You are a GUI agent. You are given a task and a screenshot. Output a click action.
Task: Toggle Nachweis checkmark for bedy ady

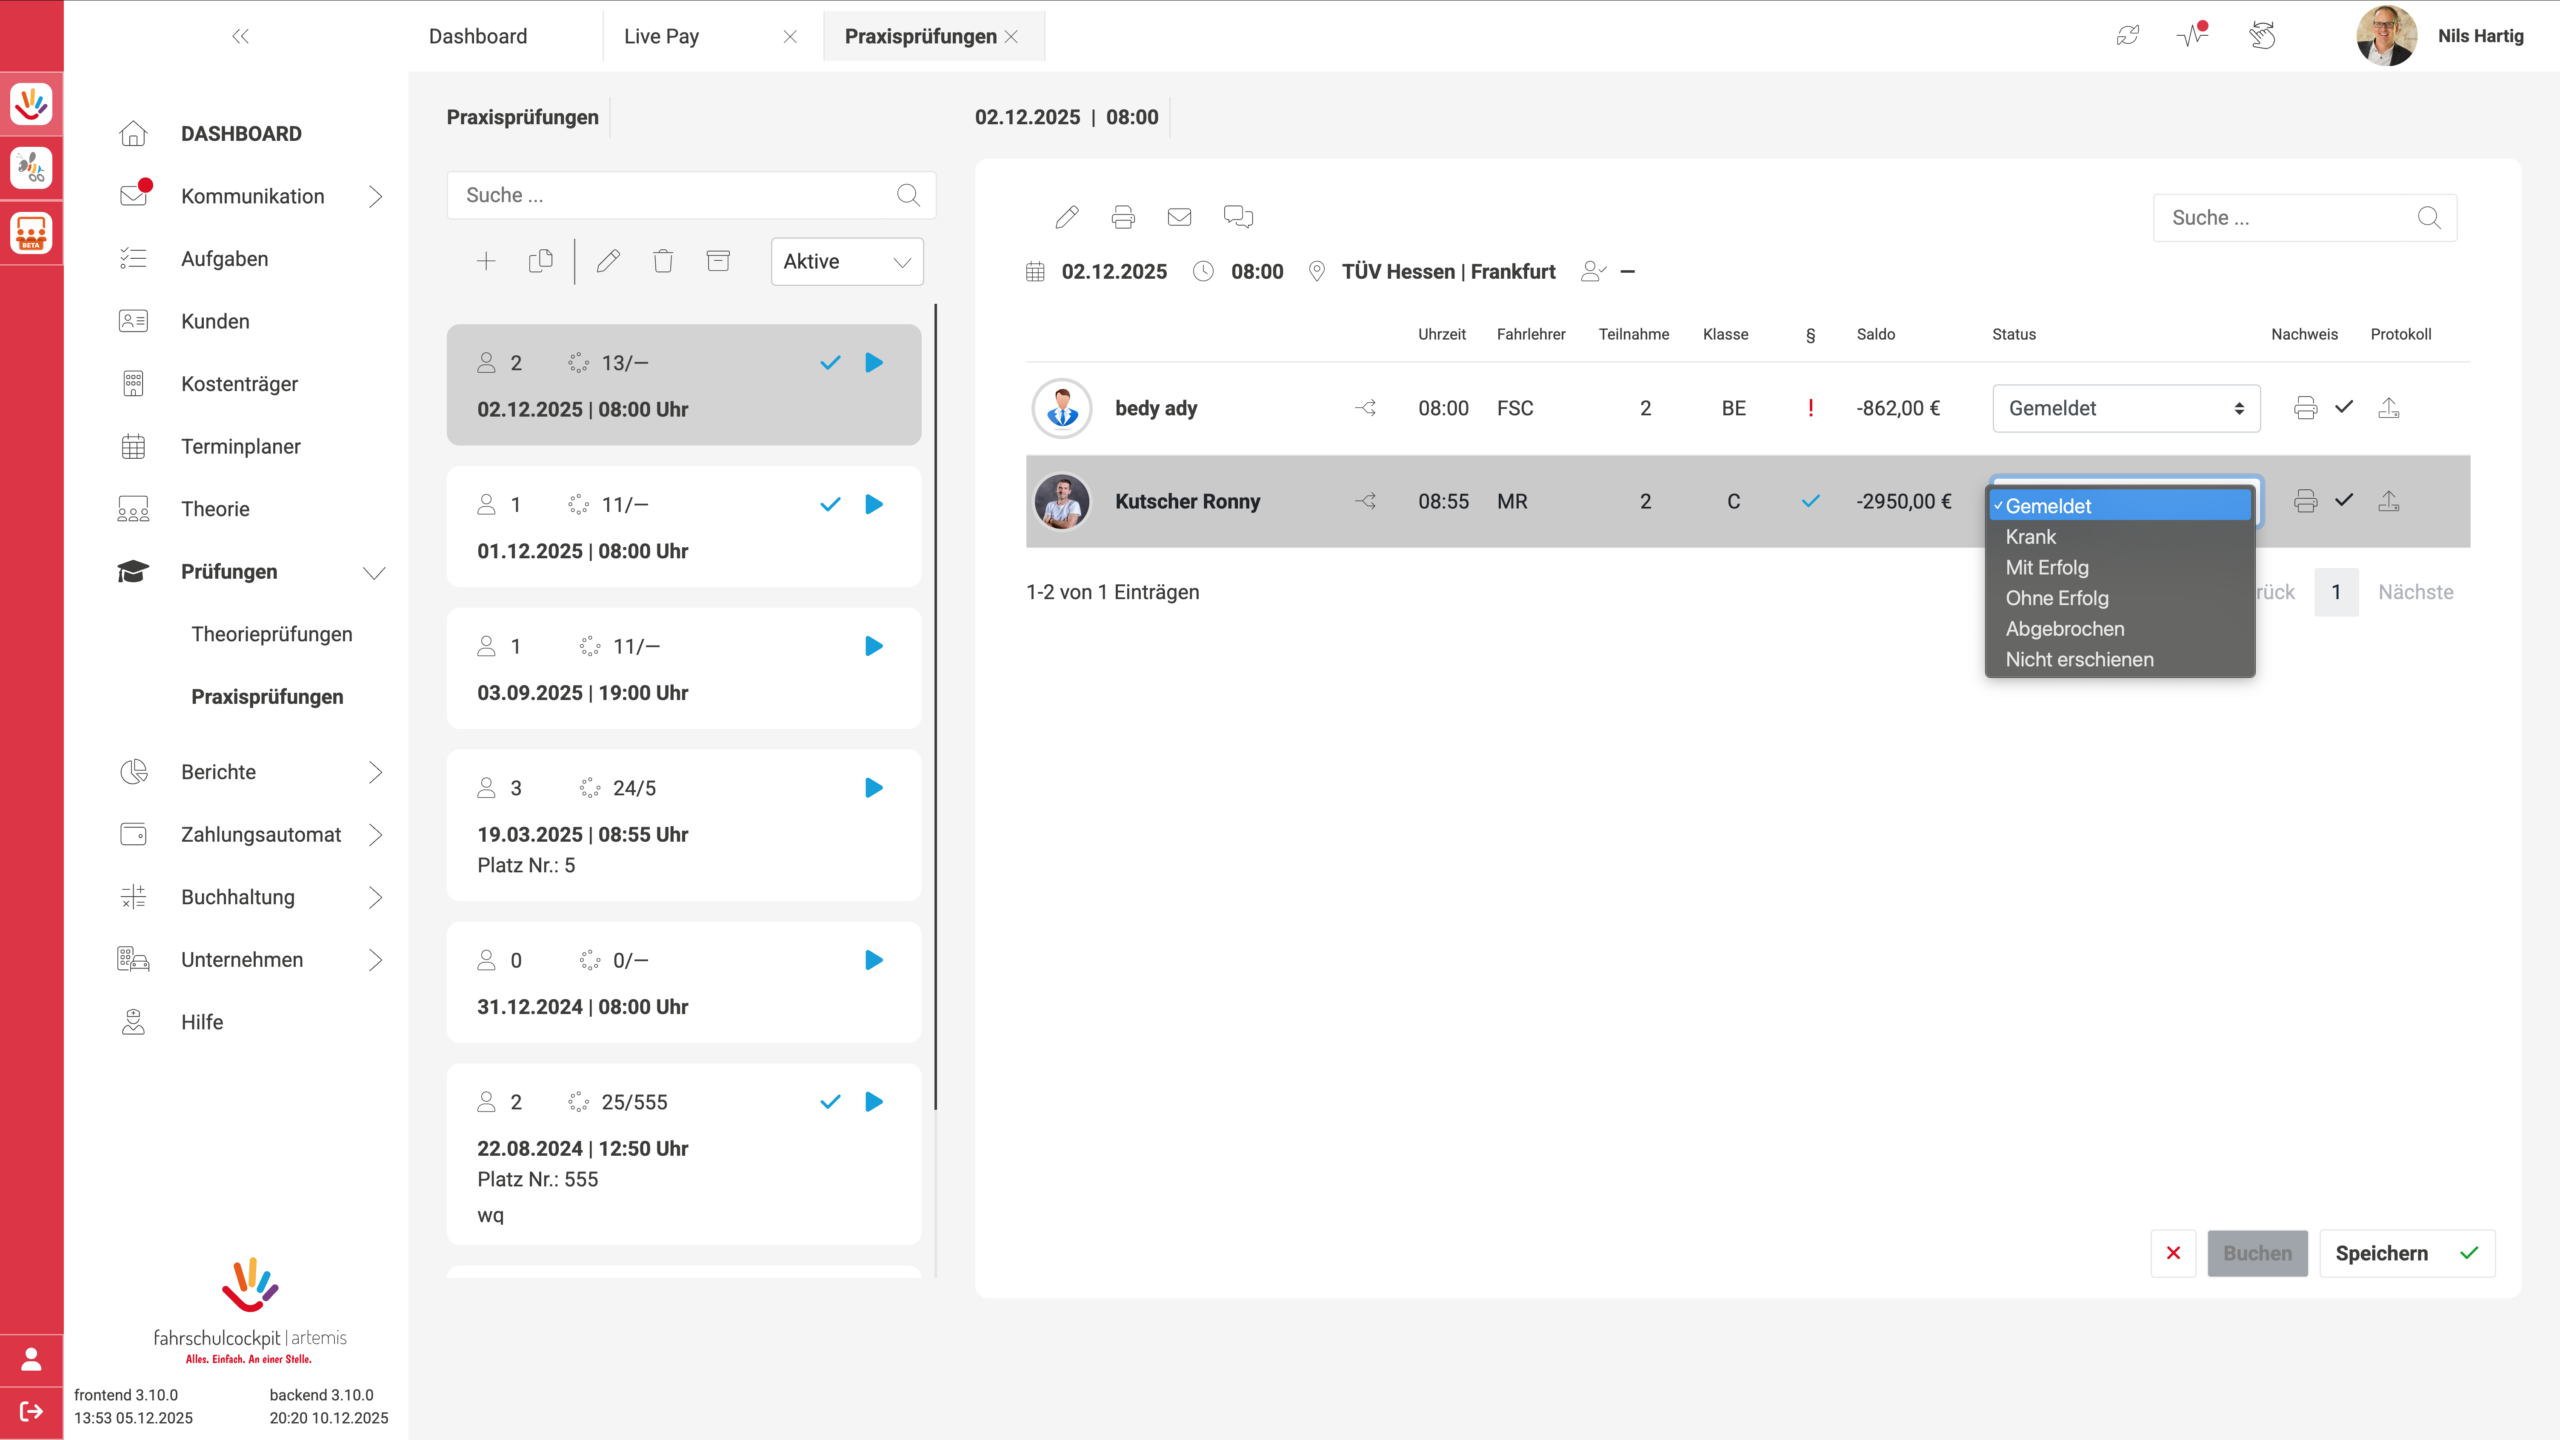2344,407
